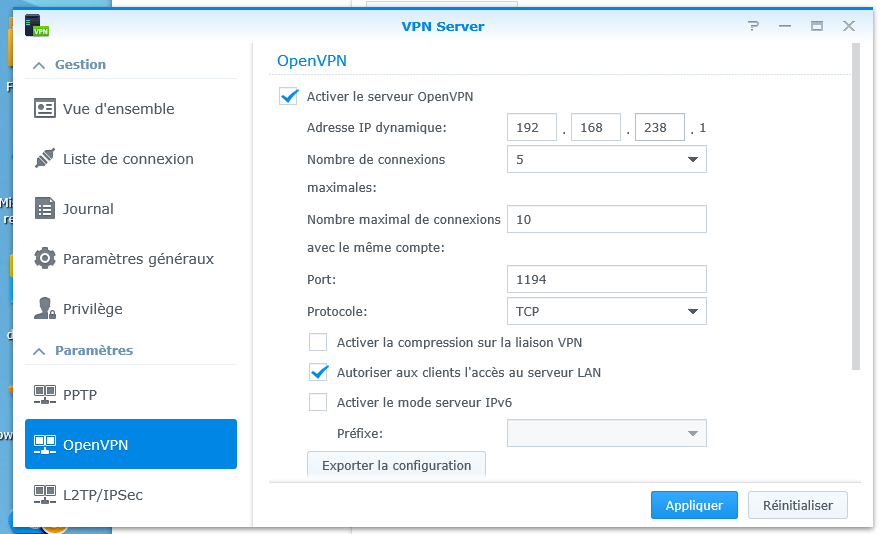Open Nombre de connexions maximales dropdown
Screen dimensions: 885x534
coord(607,159)
